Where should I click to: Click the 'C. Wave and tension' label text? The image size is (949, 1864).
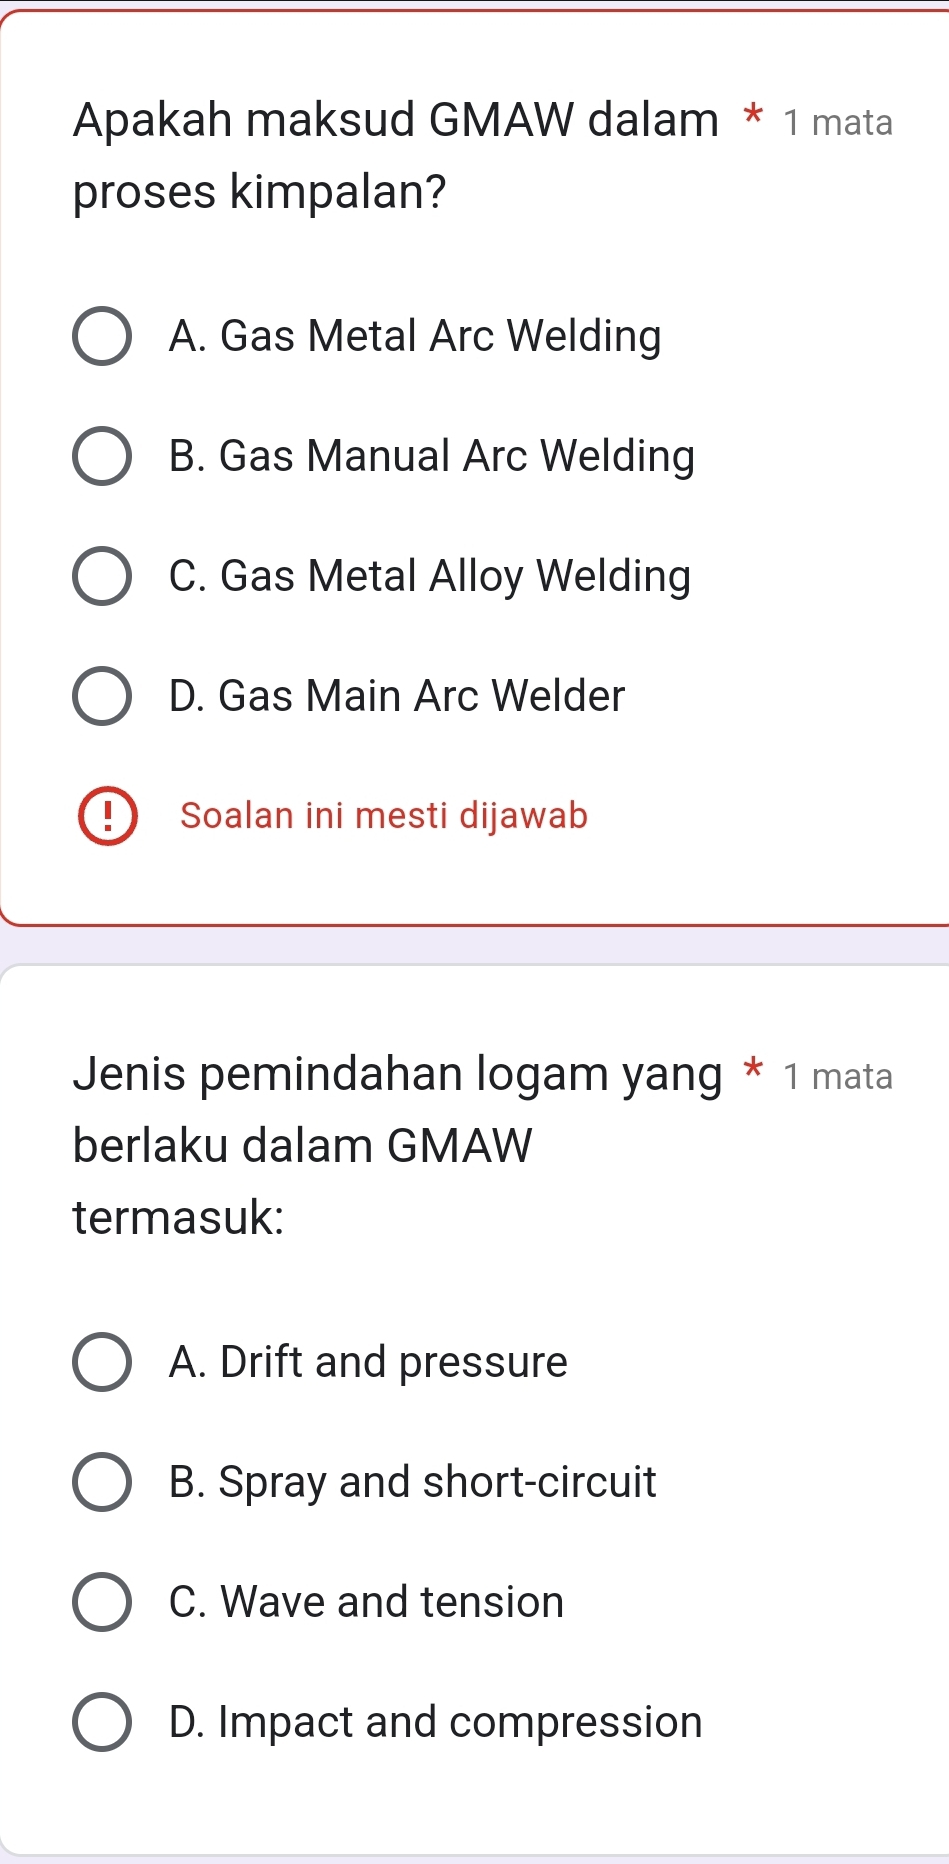point(366,1602)
